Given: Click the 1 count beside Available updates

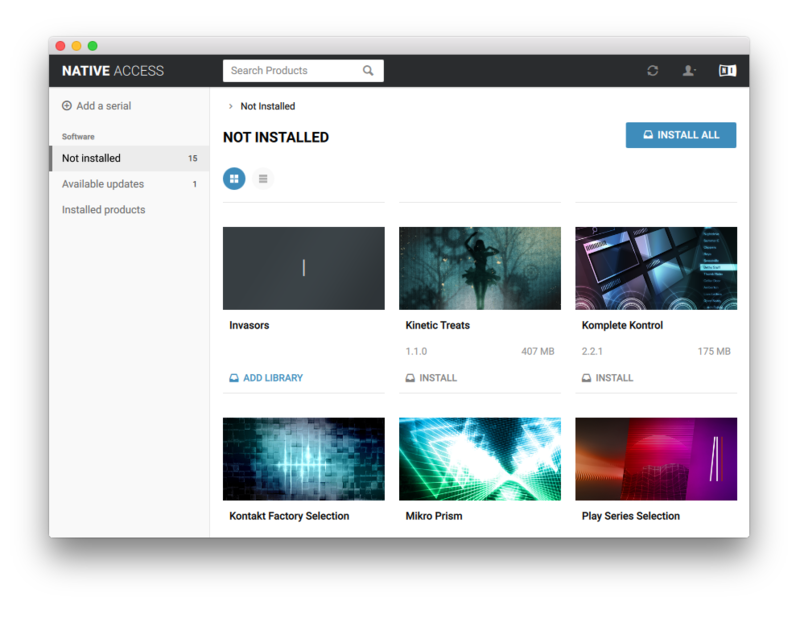Looking at the screenshot, I should click(x=194, y=184).
